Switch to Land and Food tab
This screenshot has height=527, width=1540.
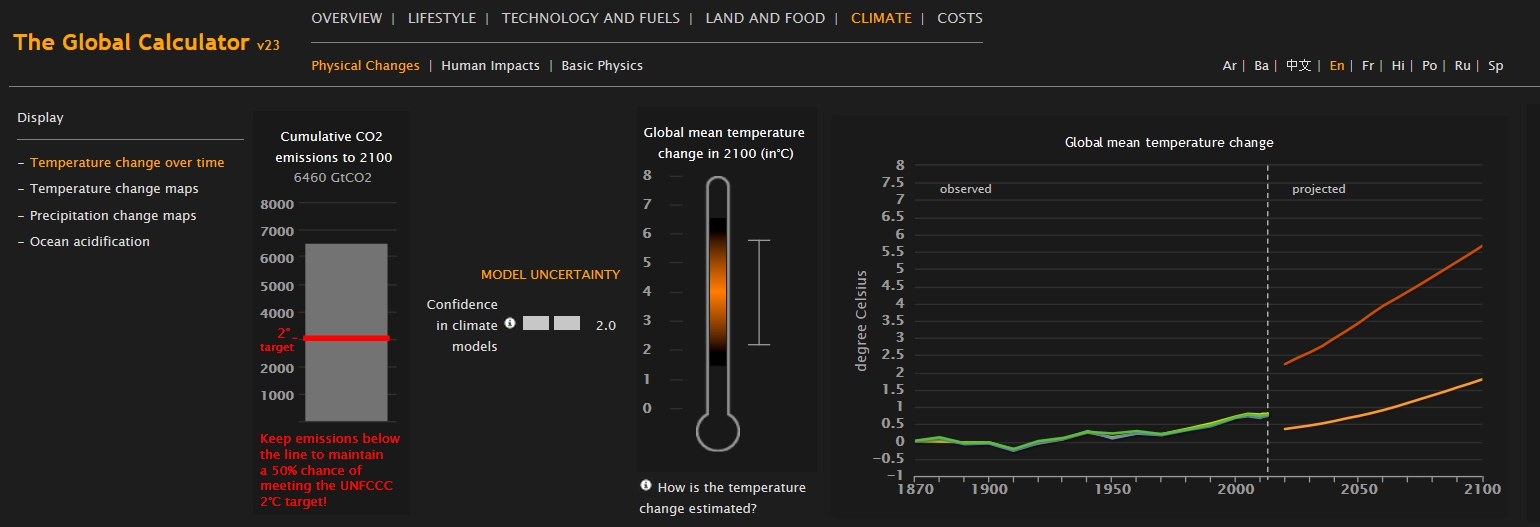(x=765, y=18)
